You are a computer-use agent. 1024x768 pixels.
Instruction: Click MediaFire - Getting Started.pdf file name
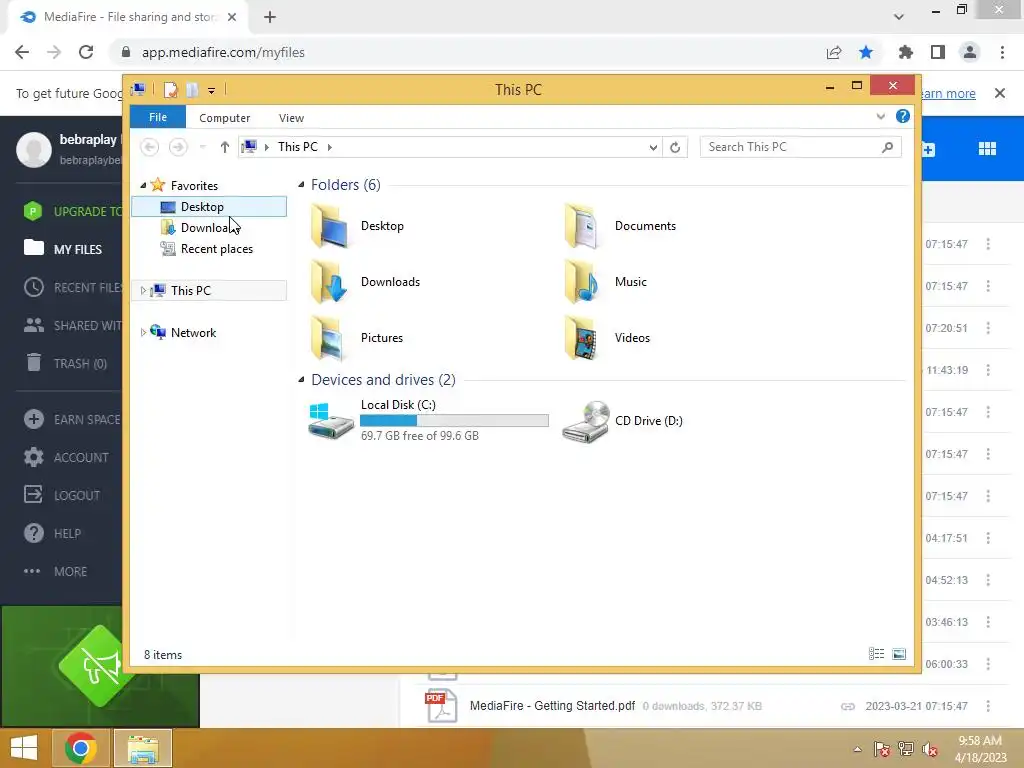pyautogui.click(x=552, y=705)
